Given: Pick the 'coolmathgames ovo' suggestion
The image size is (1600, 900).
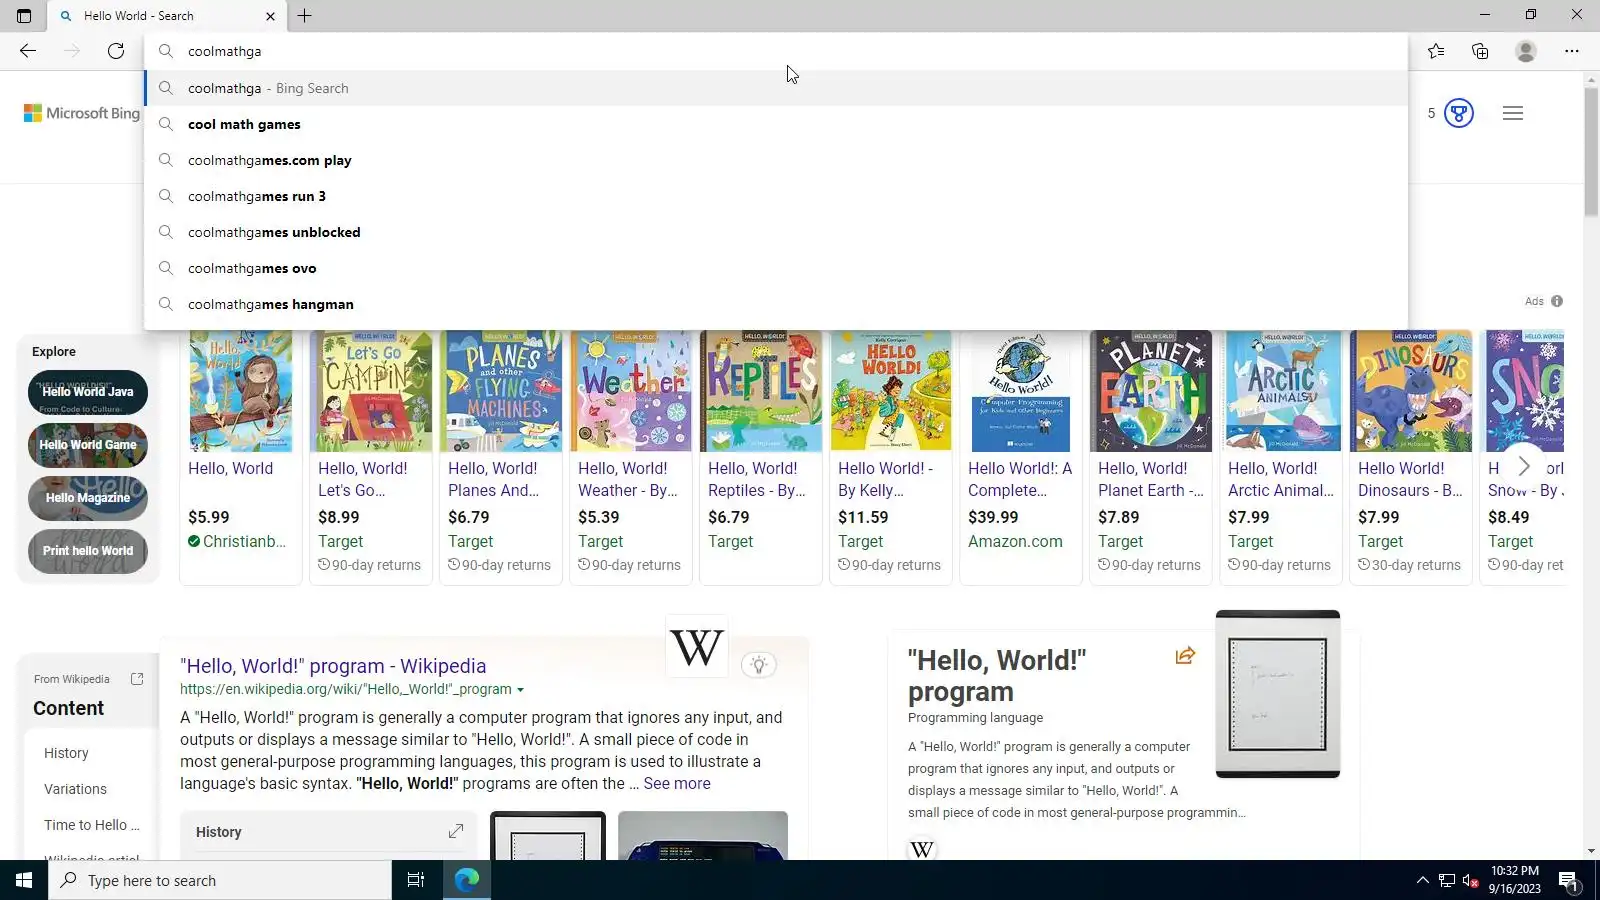Looking at the screenshot, I should tap(776, 268).
